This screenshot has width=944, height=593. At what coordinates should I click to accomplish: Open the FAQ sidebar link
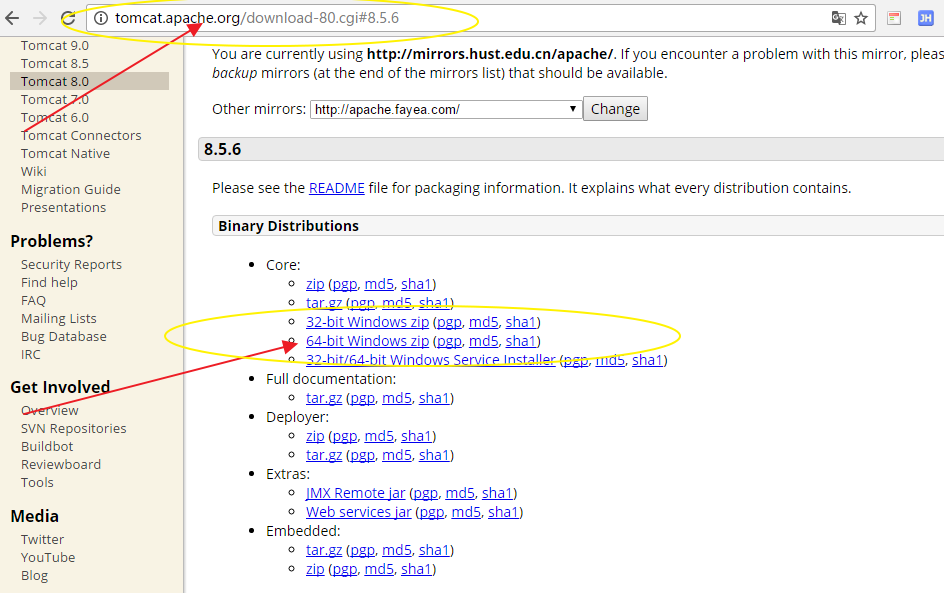click(33, 300)
